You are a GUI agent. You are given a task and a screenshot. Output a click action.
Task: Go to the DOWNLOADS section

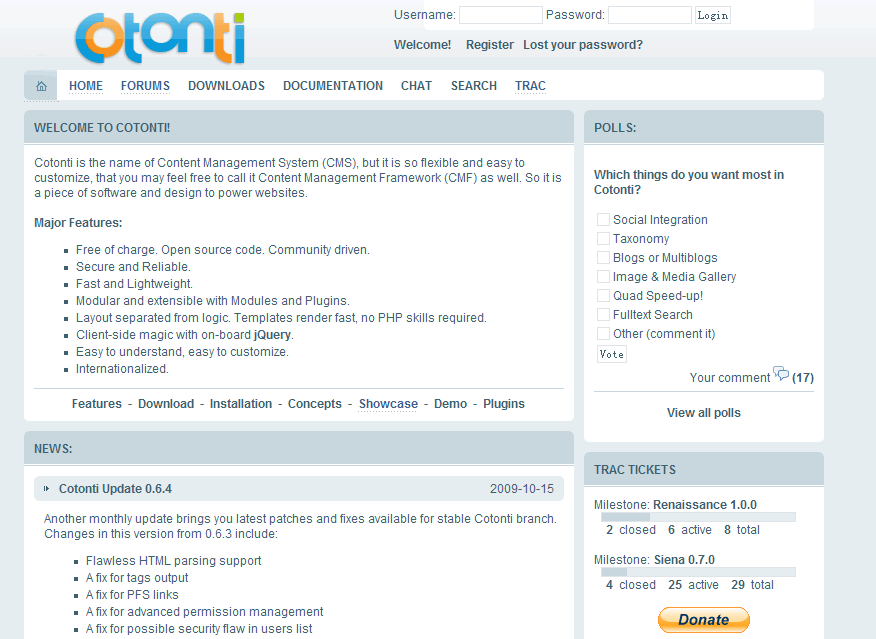pyautogui.click(x=226, y=86)
